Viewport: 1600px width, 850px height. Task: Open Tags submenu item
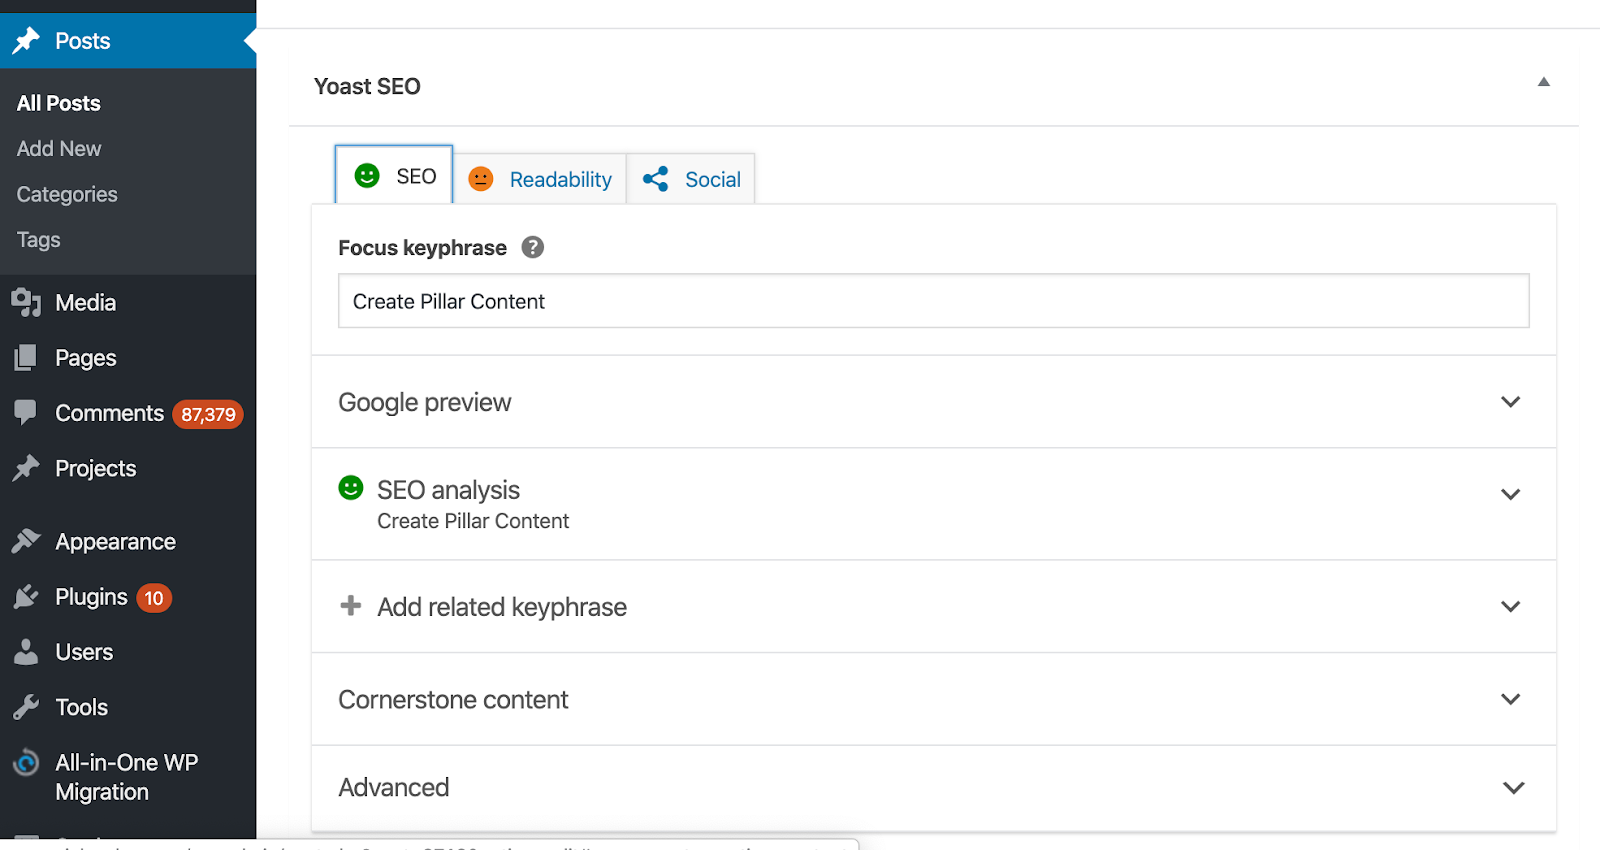(38, 240)
